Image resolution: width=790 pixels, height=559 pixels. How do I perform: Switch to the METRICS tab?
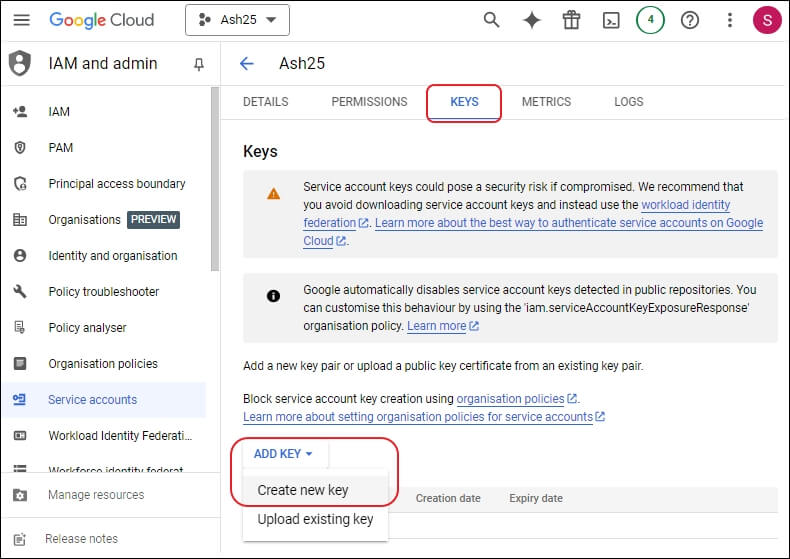pyautogui.click(x=546, y=102)
